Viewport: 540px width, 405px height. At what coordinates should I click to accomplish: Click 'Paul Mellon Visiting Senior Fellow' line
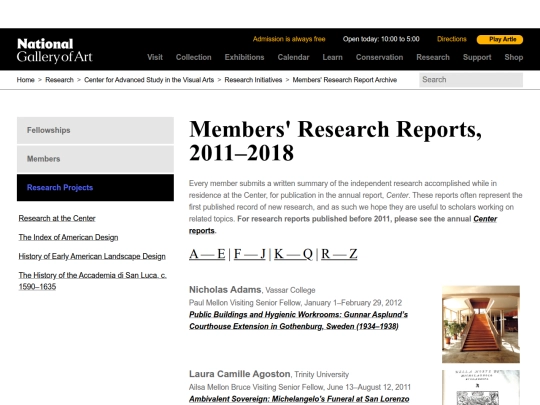295,303
